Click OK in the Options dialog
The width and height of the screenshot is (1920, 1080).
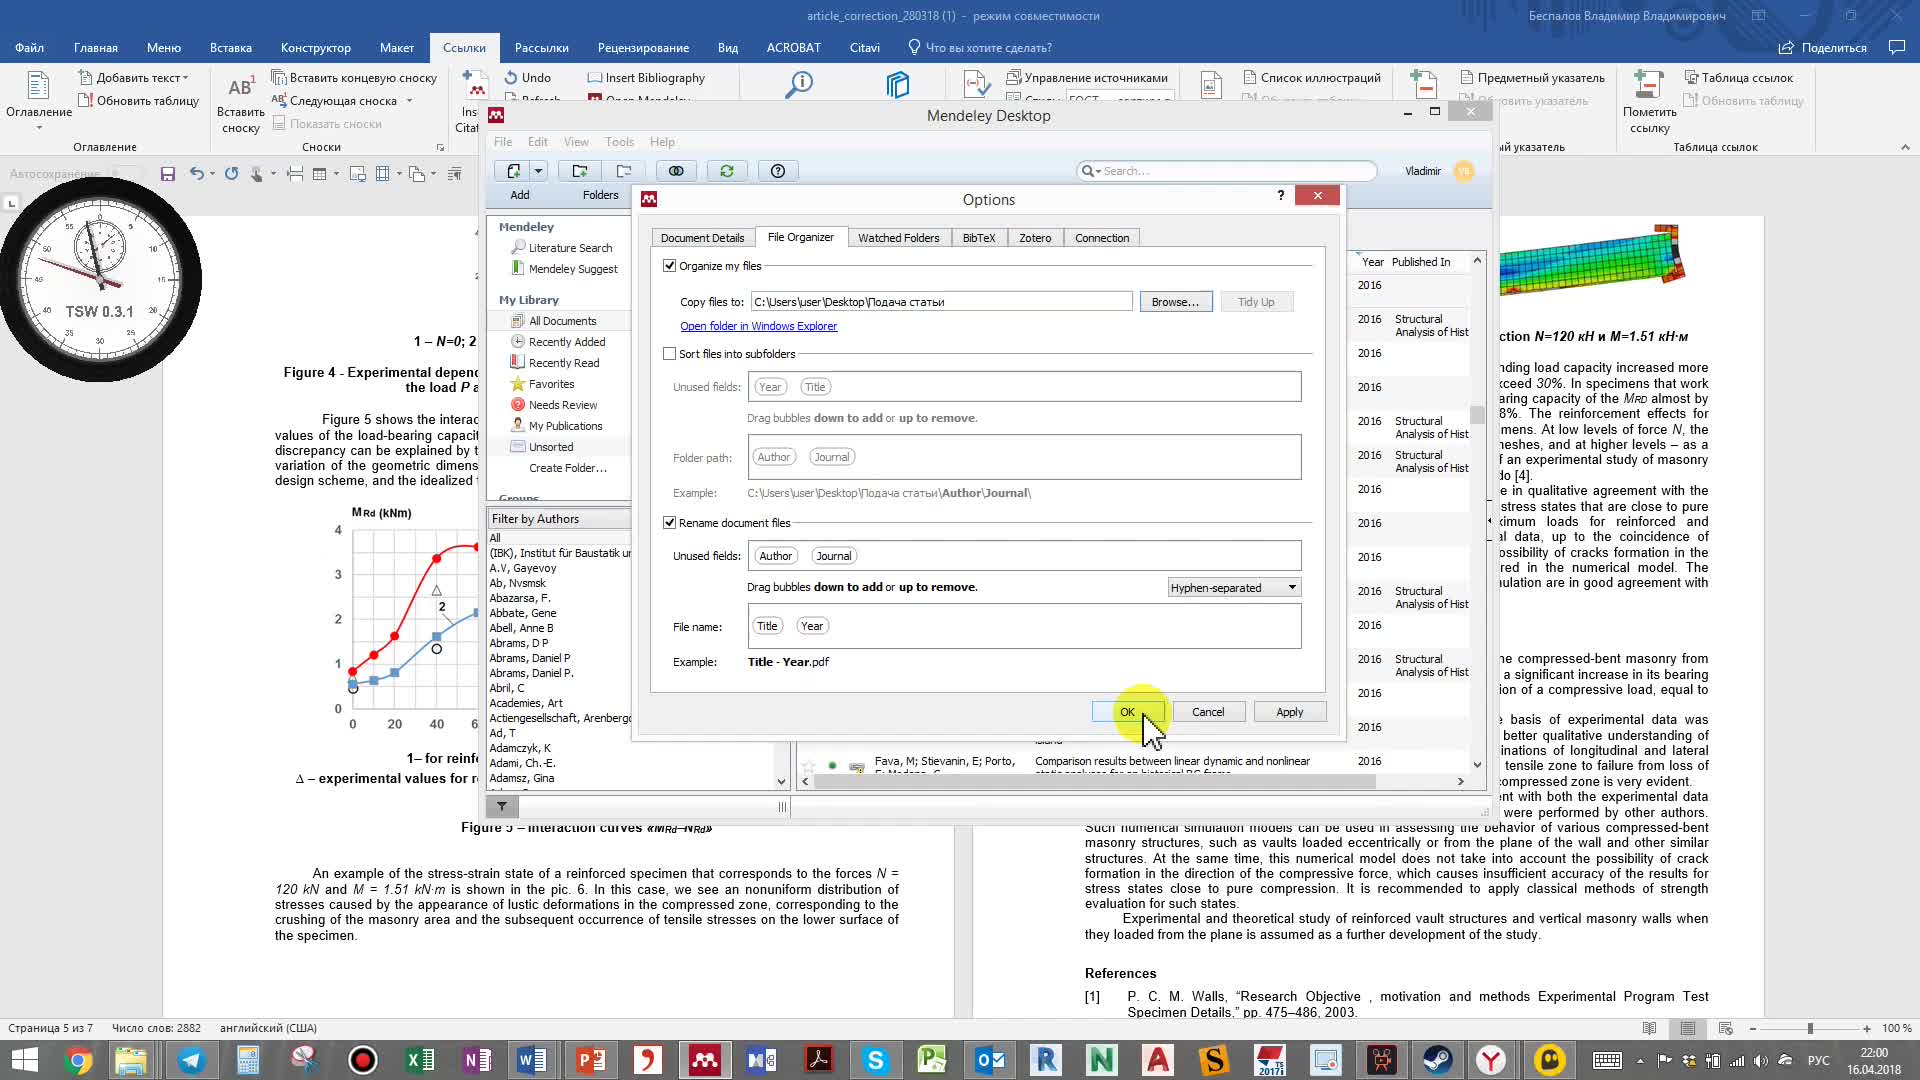1127,712
